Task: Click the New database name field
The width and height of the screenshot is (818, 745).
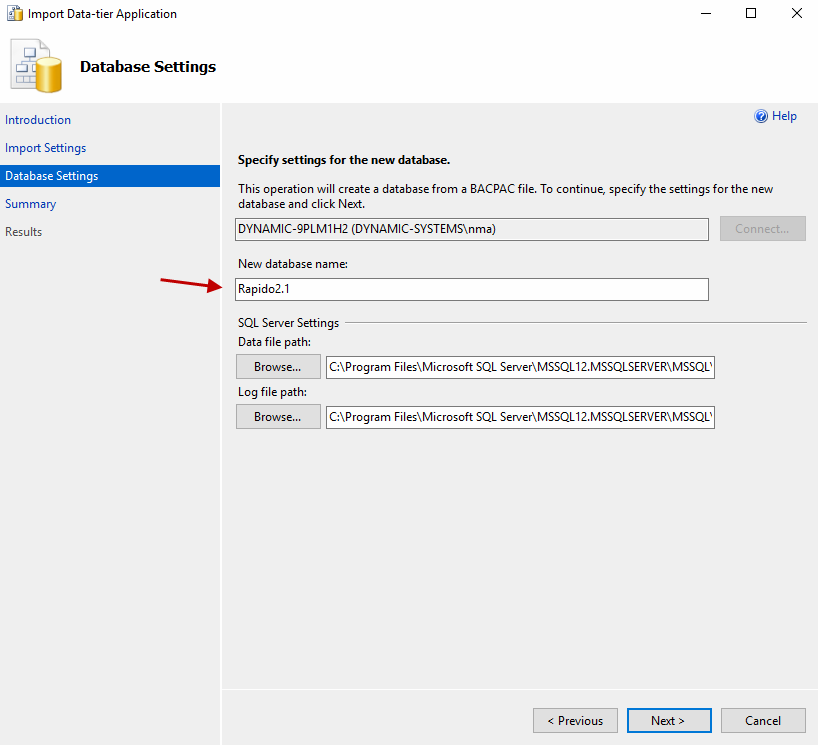Action: click(x=471, y=289)
